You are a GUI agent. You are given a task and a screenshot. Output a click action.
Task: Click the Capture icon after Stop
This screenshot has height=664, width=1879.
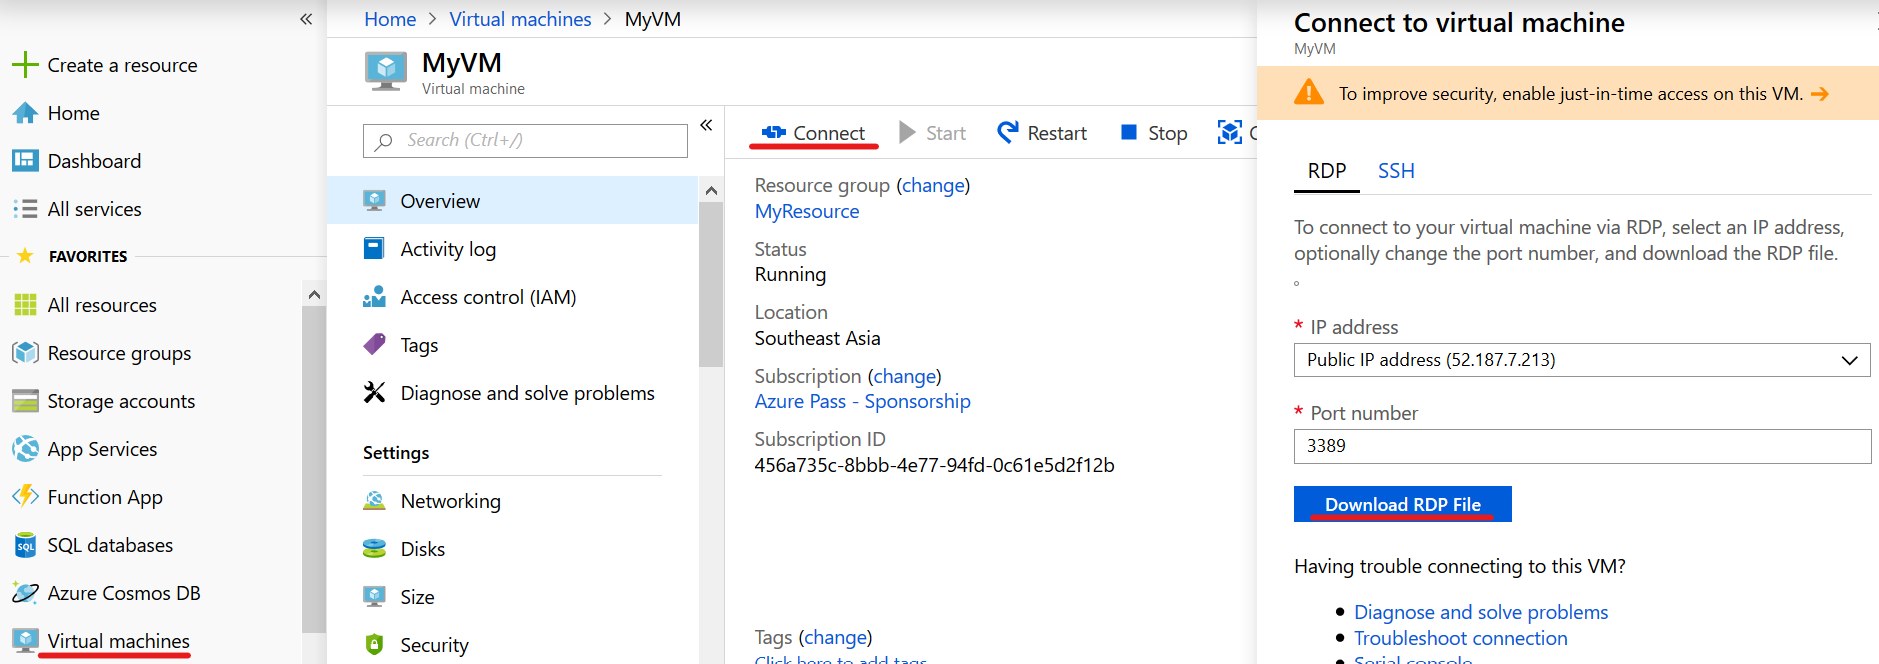pos(1229,132)
